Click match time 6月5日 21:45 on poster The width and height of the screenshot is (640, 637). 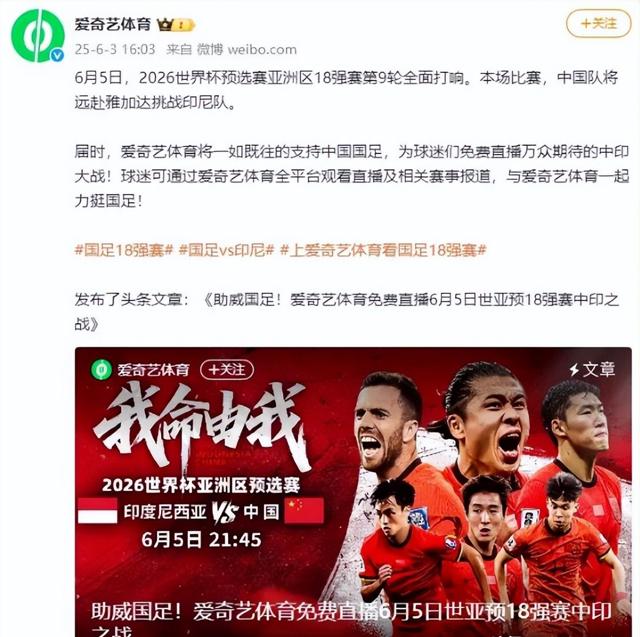201,539
